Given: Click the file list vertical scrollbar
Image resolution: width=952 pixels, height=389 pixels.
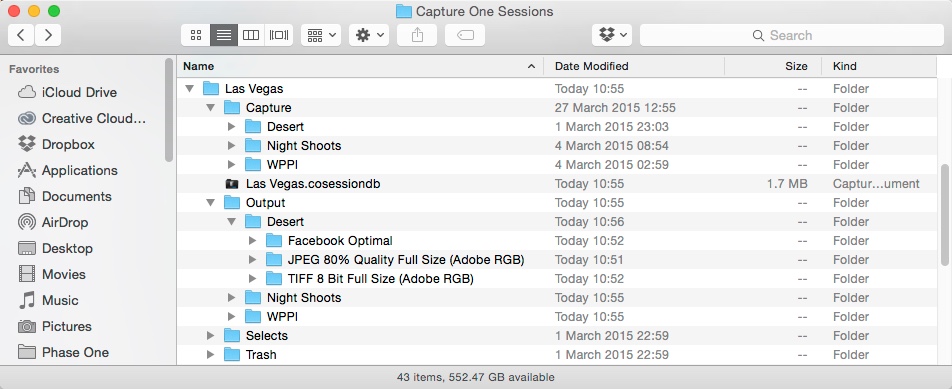Looking at the screenshot, I should point(944,215).
